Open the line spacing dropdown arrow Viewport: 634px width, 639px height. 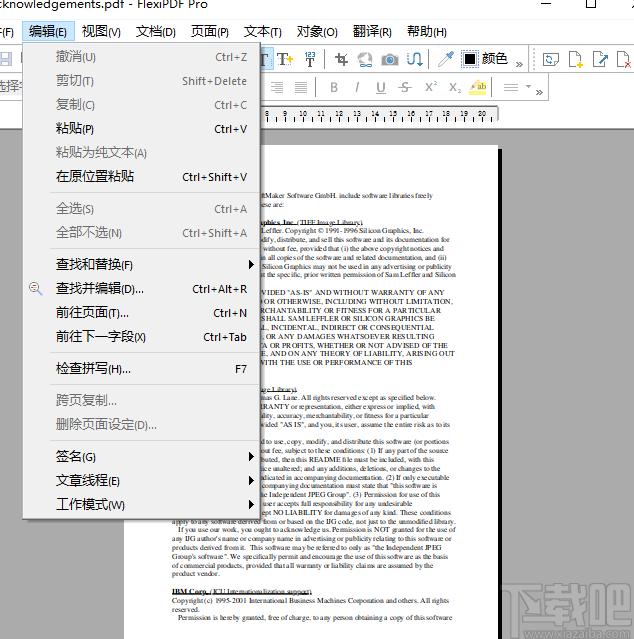[528, 86]
